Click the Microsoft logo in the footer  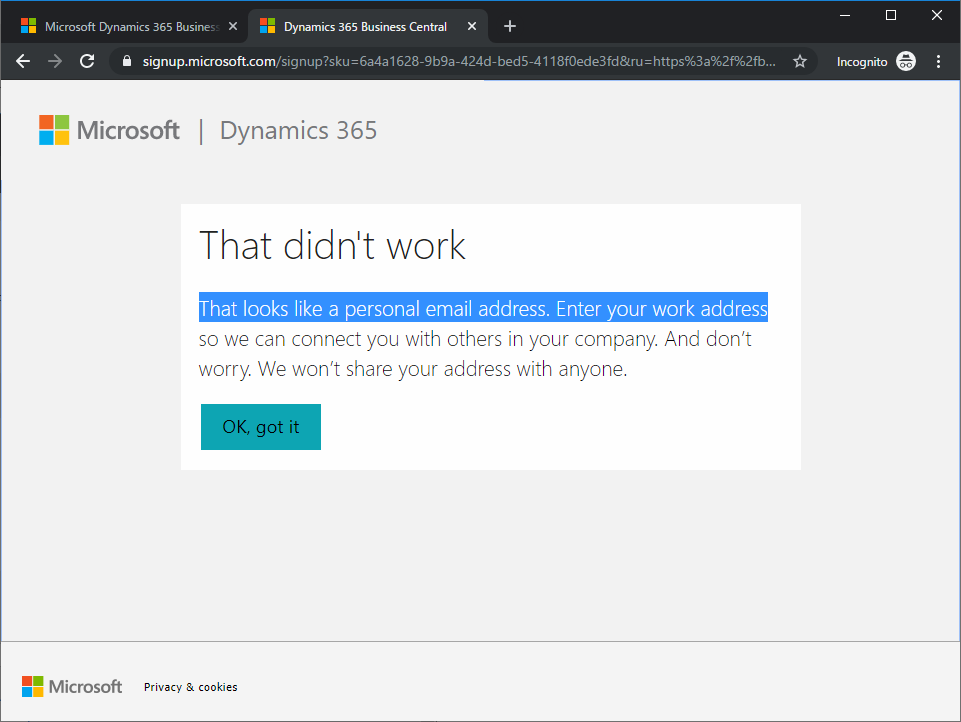pos(72,686)
